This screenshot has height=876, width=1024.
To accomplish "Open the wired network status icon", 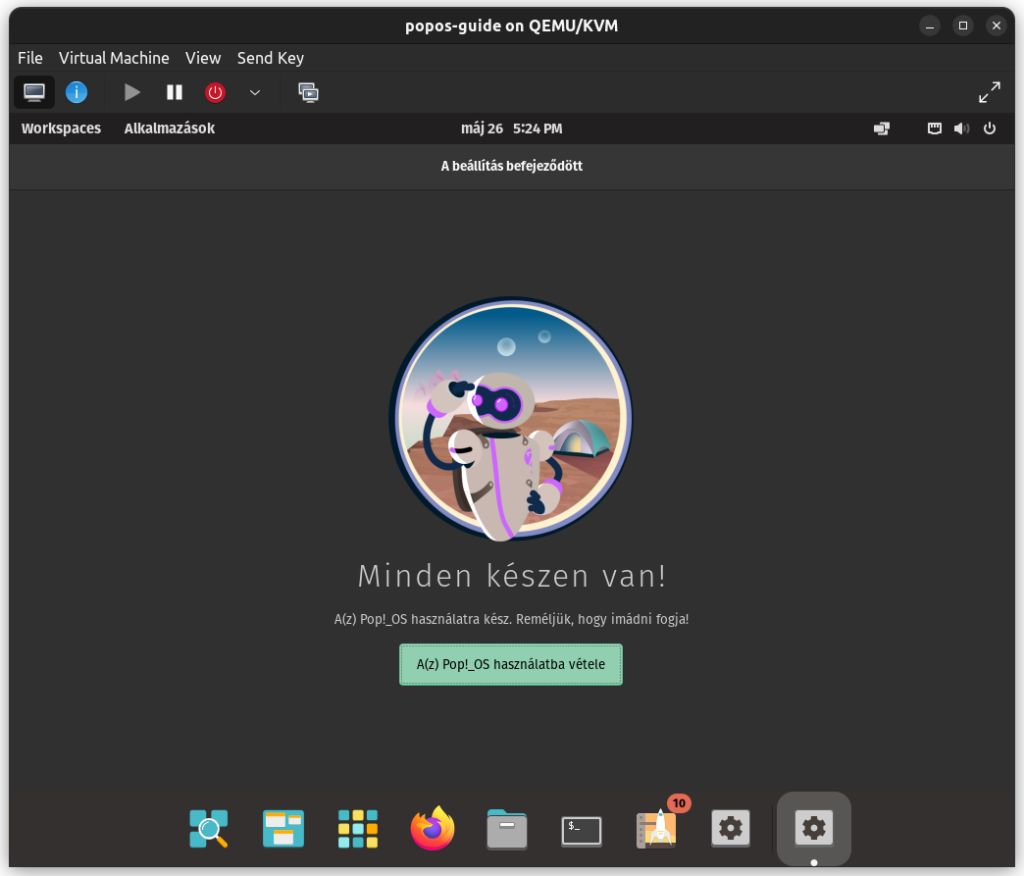I will tap(935, 129).
